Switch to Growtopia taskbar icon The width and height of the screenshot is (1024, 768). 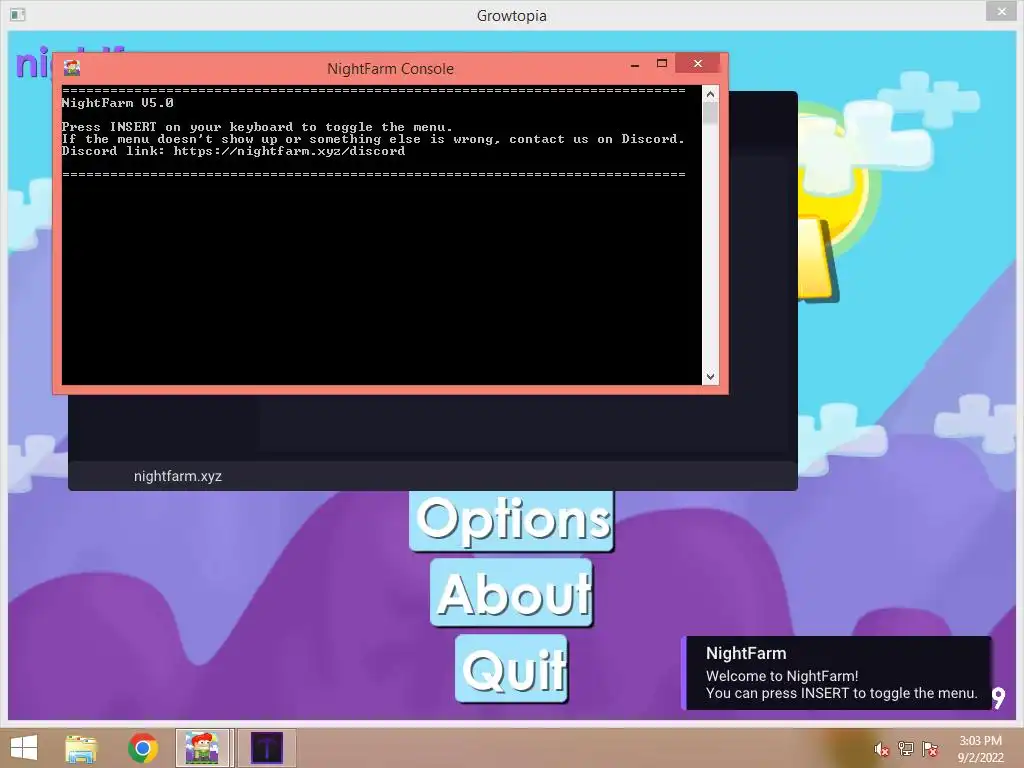(x=202, y=748)
